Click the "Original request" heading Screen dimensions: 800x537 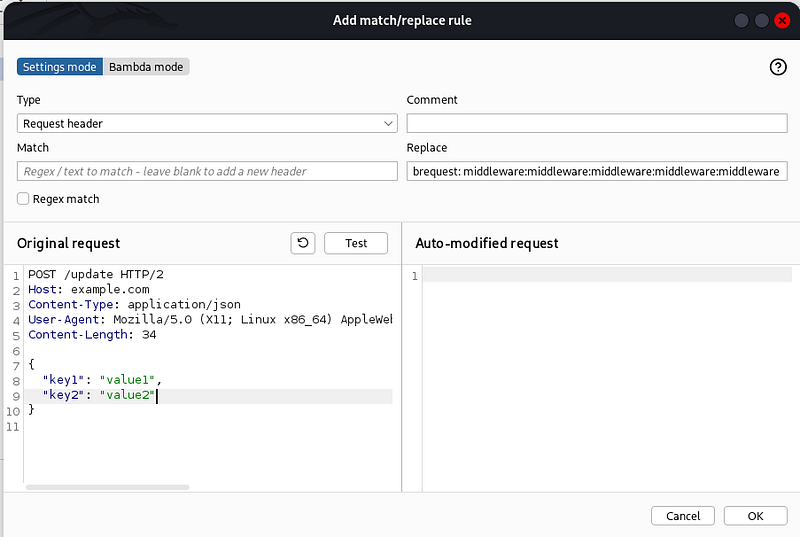(x=68, y=243)
